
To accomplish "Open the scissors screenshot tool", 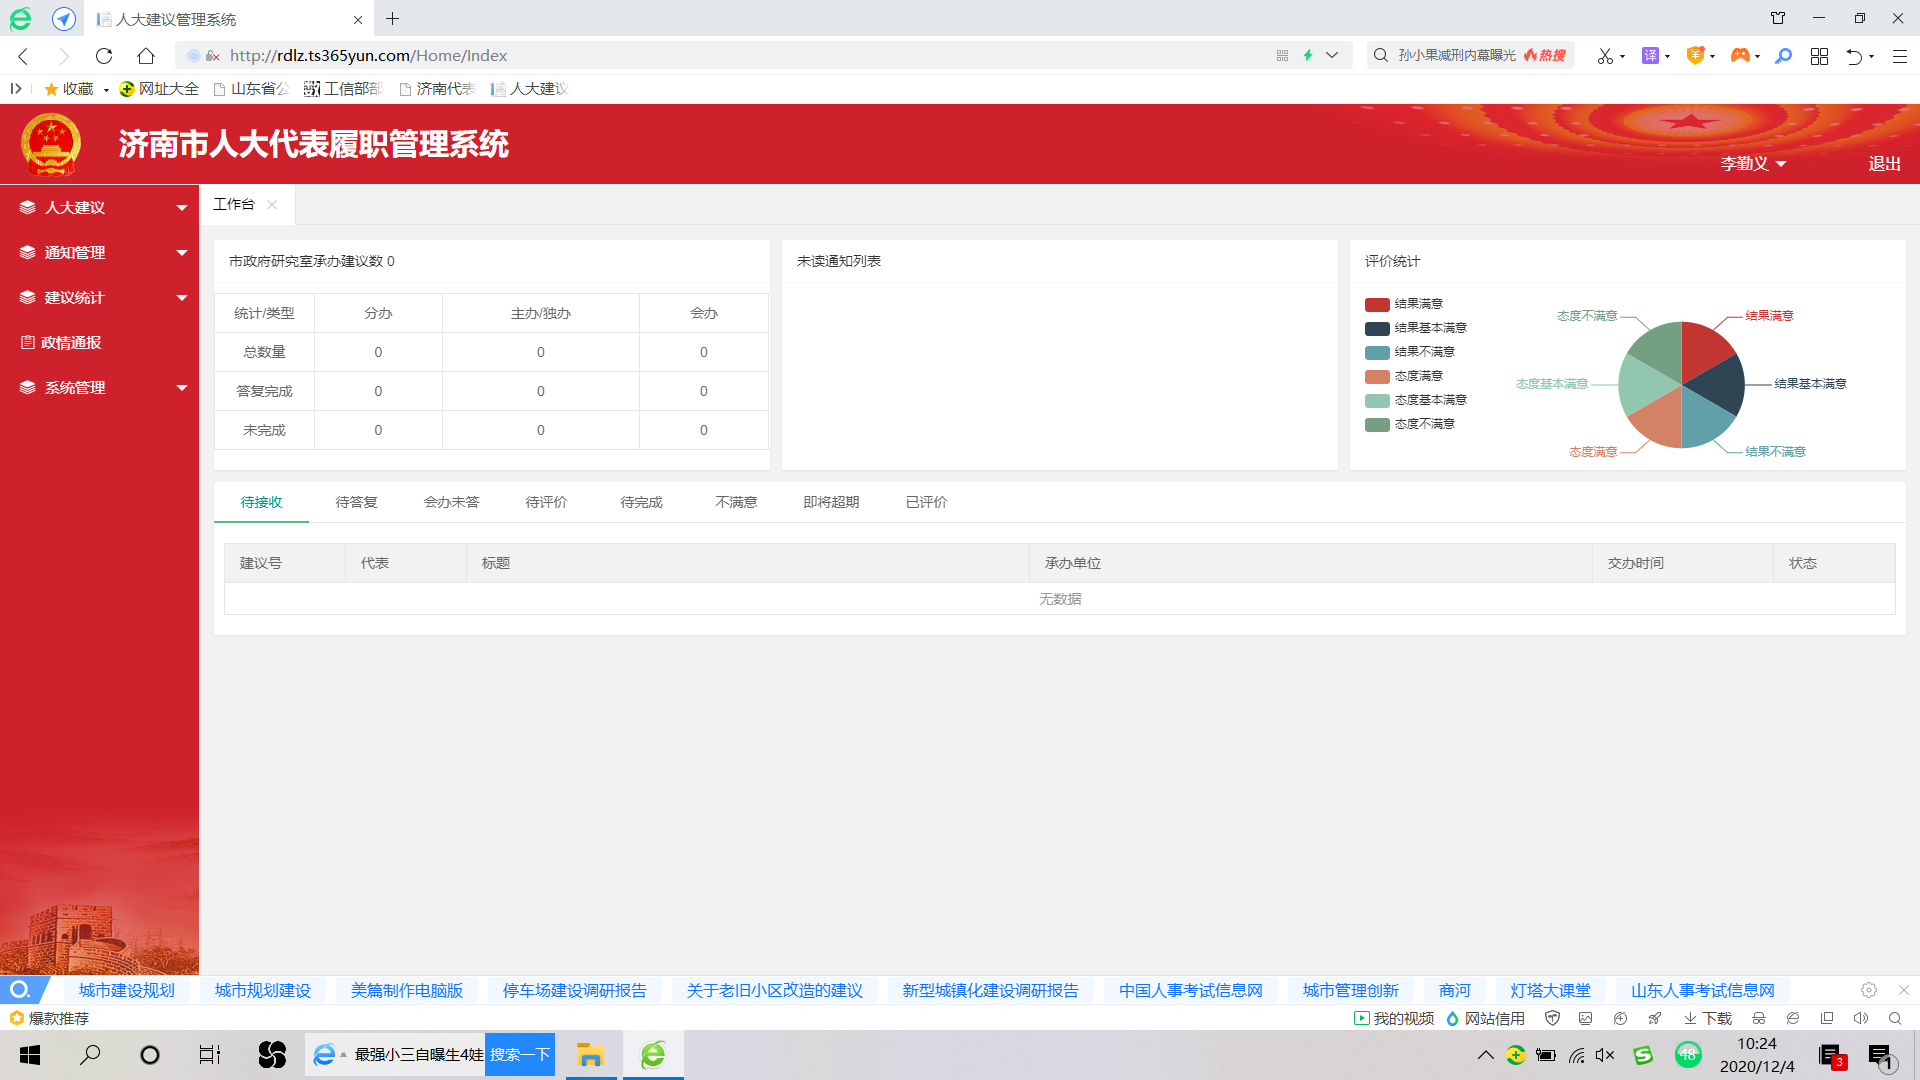I will pos(1604,56).
